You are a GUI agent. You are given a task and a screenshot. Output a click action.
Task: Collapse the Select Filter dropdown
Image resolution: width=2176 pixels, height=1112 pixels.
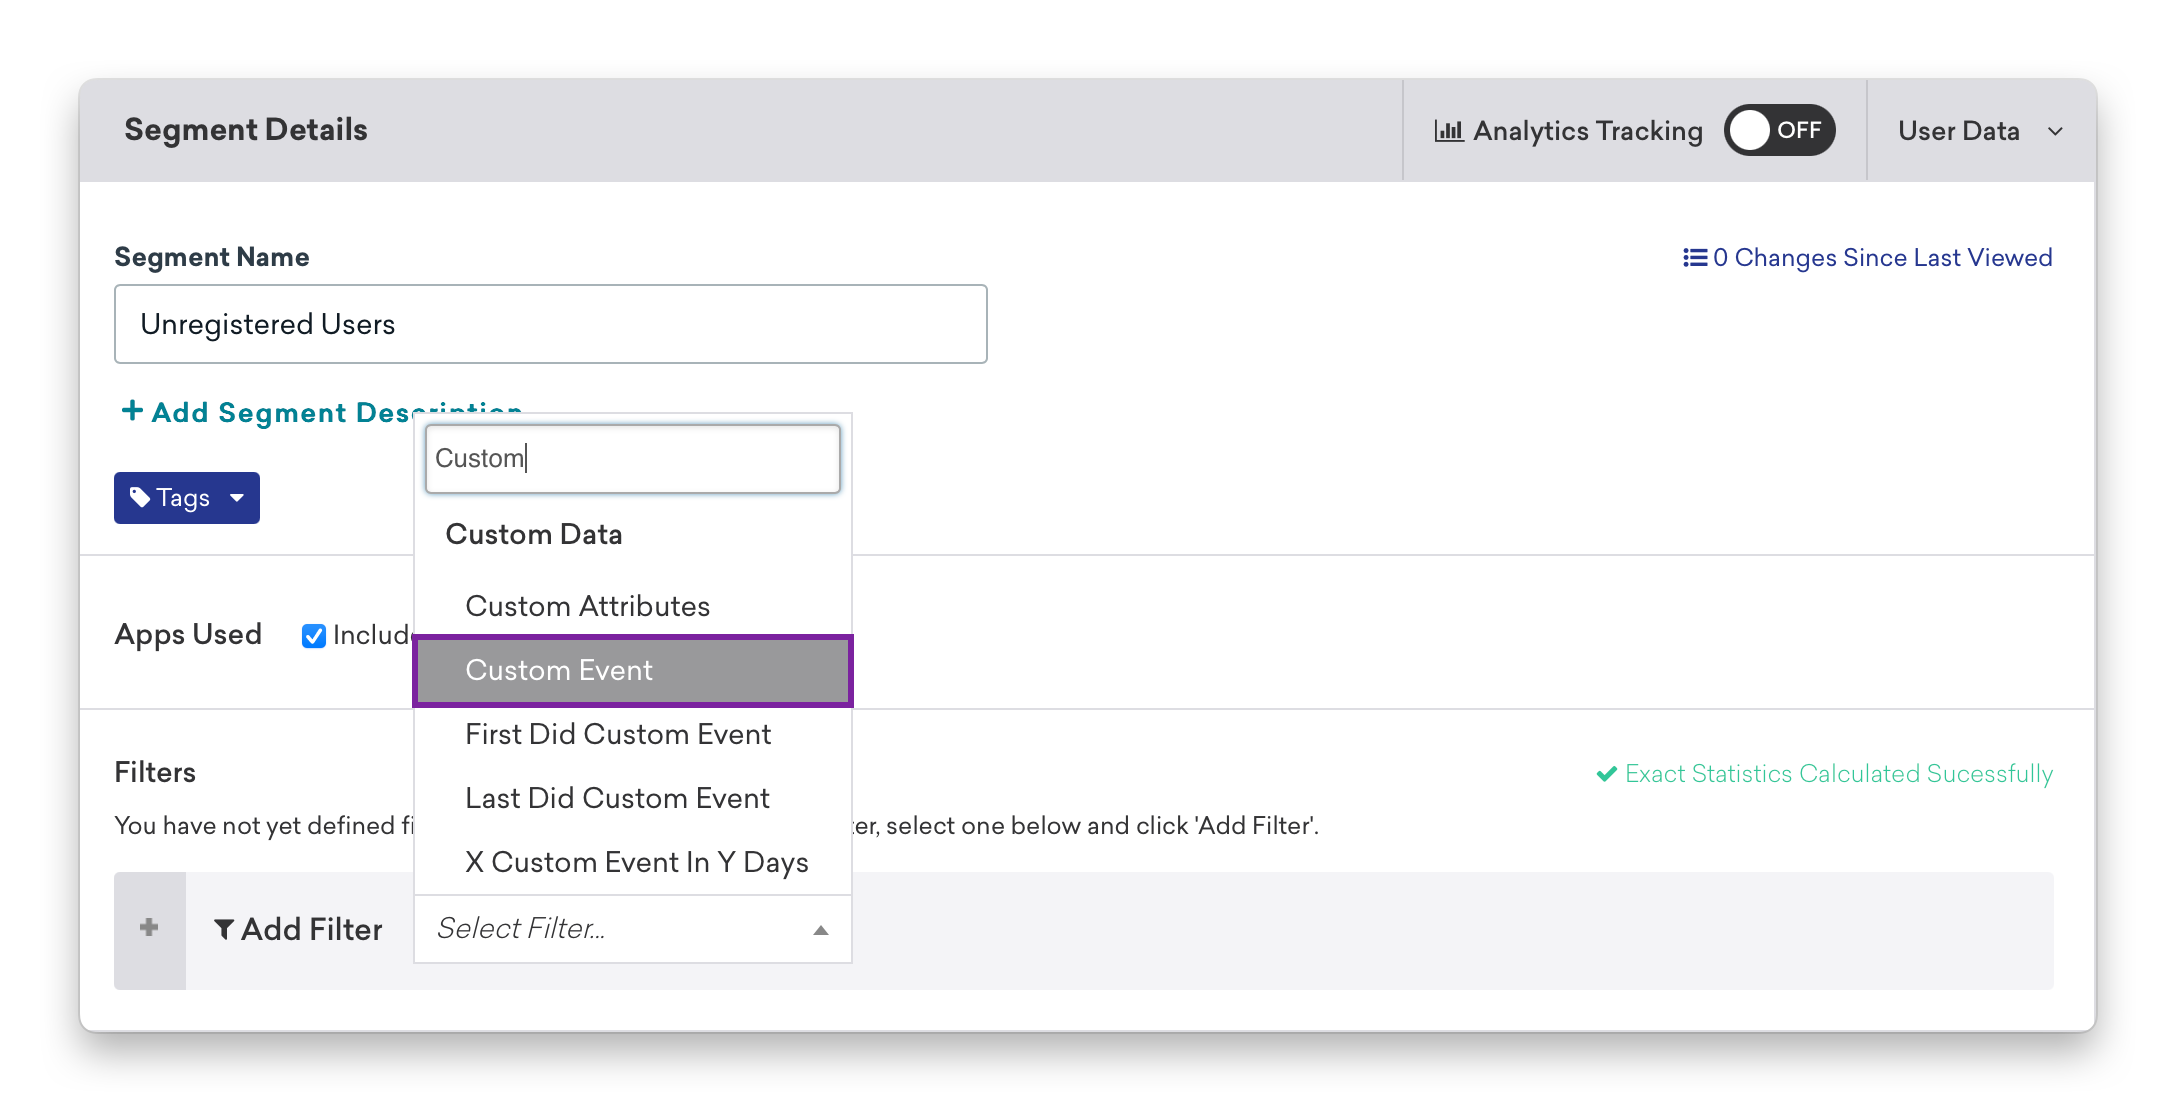coord(633,929)
